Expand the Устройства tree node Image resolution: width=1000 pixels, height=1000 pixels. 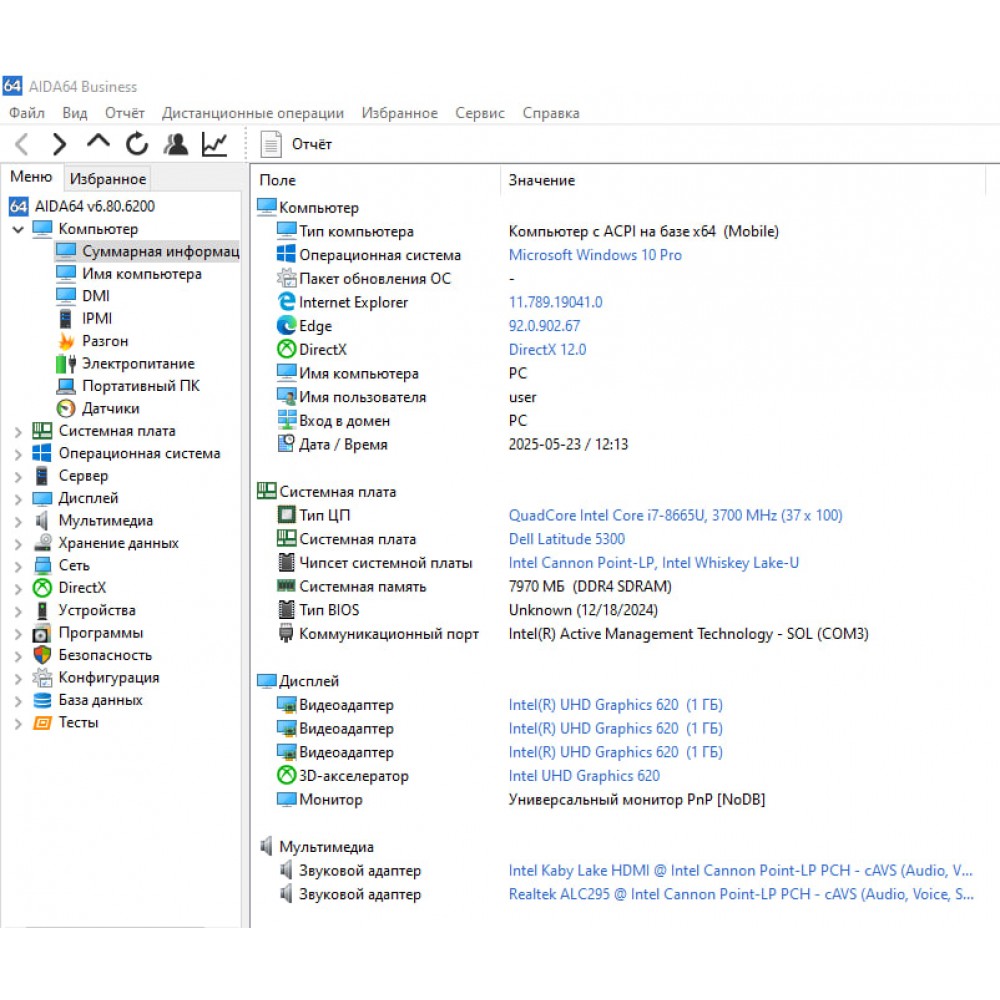point(18,611)
